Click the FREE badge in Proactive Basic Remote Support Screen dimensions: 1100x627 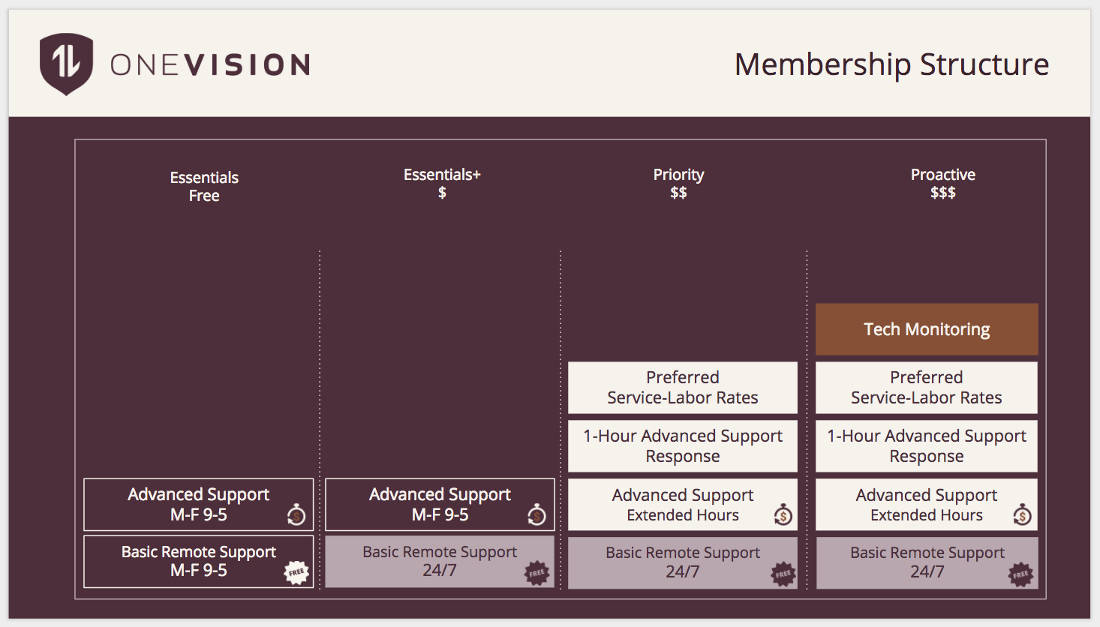click(x=1021, y=574)
